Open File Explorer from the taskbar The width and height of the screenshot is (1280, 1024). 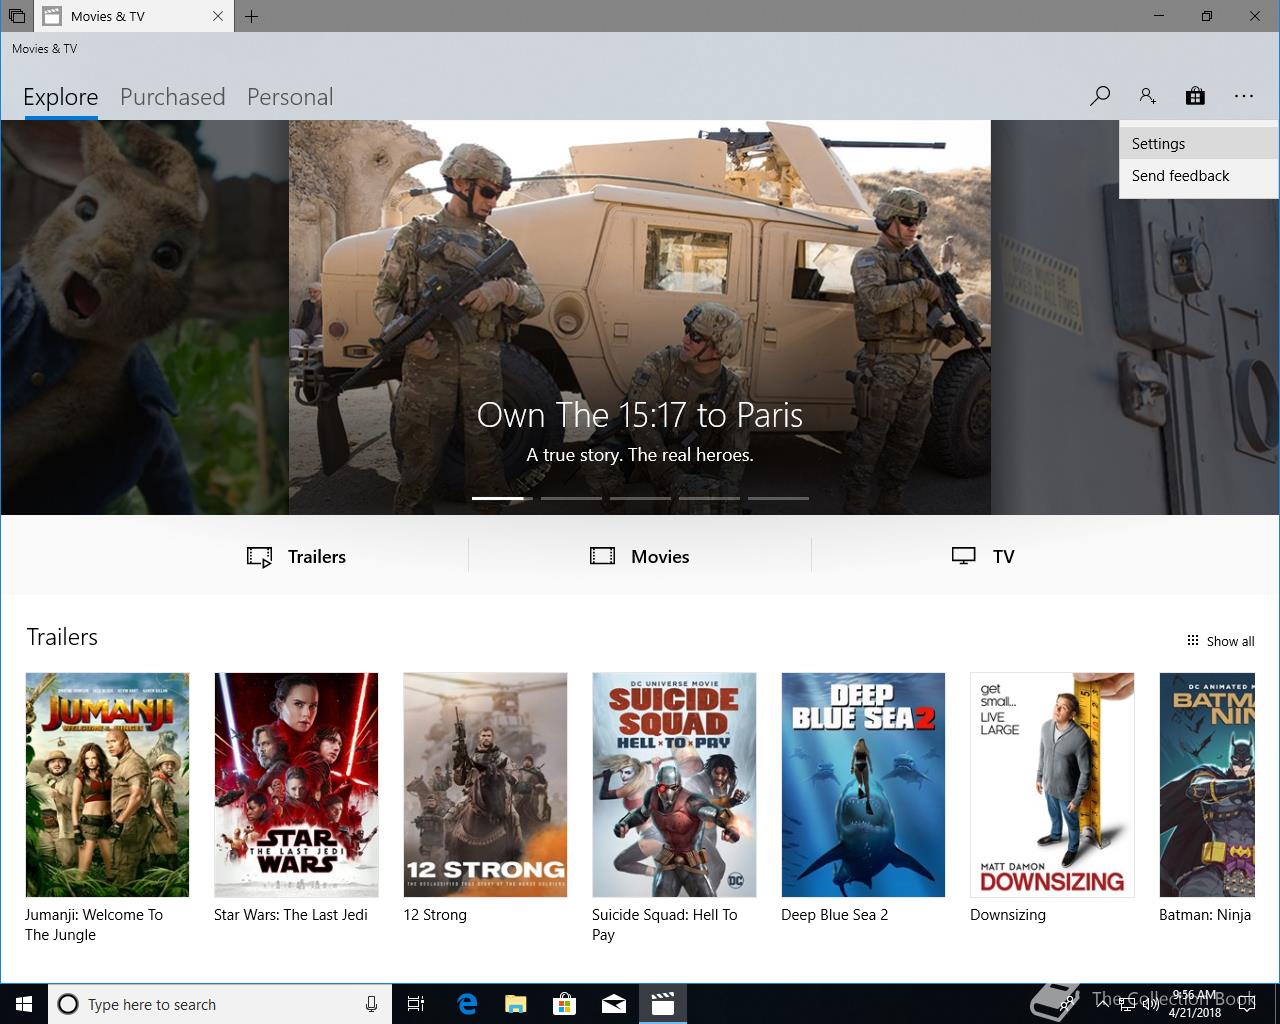(516, 1004)
